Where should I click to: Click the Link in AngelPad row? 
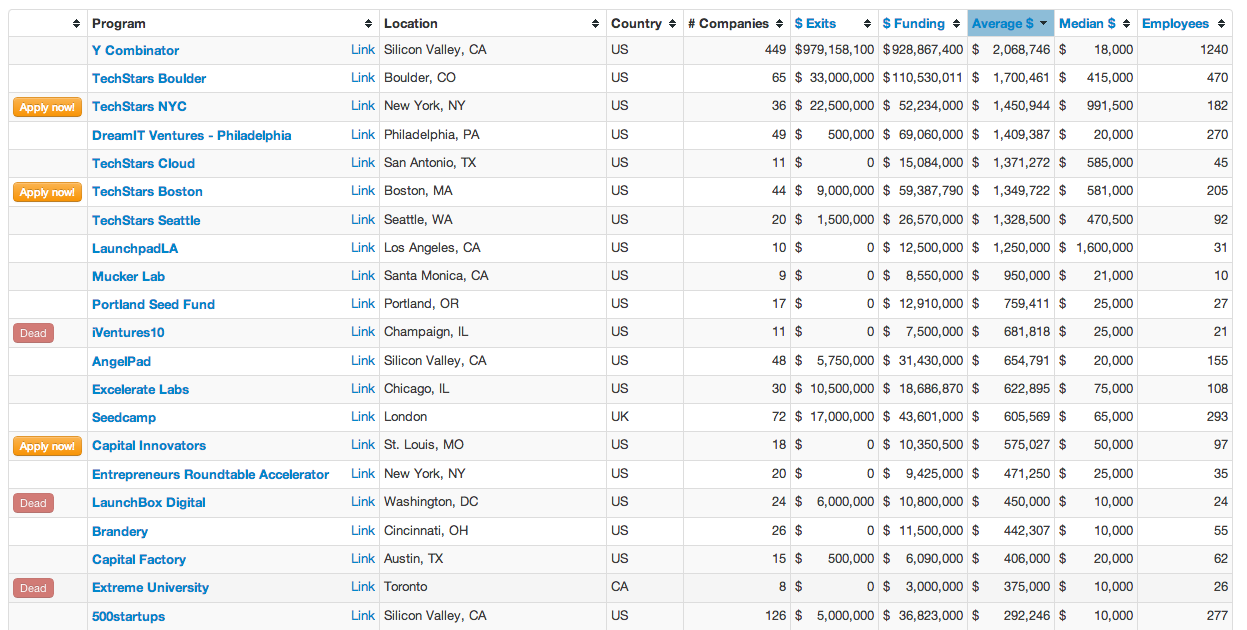[363, 360]
